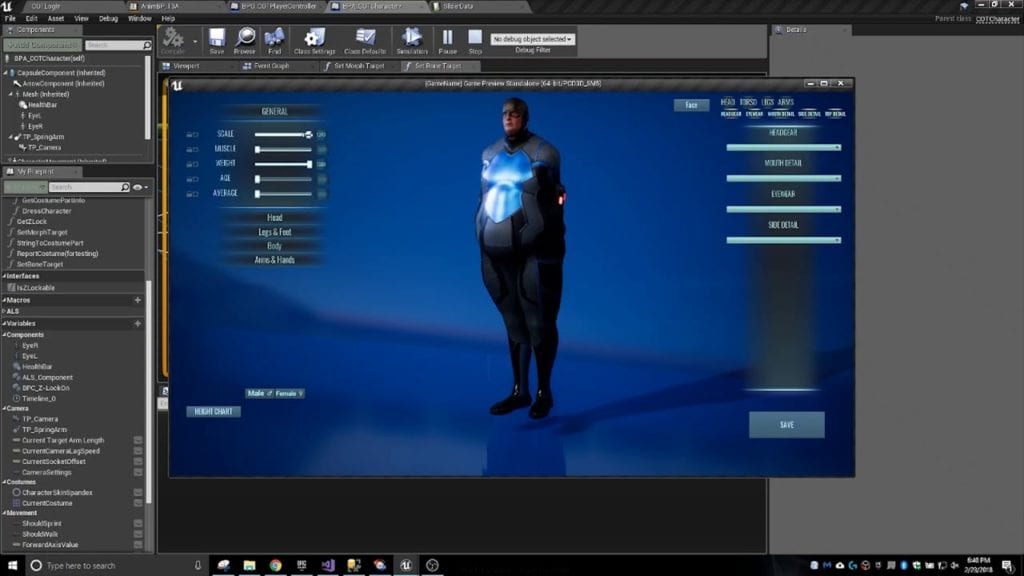Click the Find binoculars icon
Screen dimensions: 1024x576
[274, 40]
